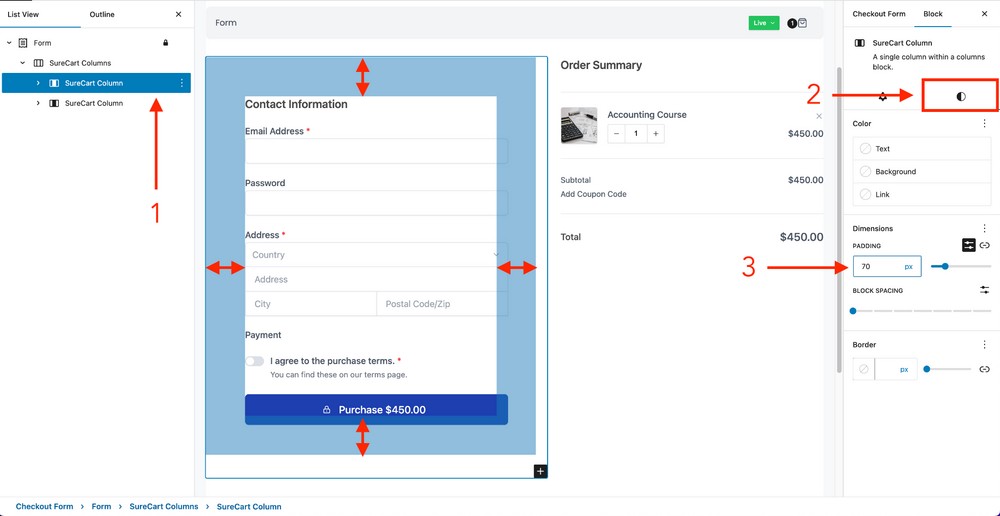Click the SureCart Column block icon in sidebar header
Screen dimensions: 1000x516
(x=860, y=43)
